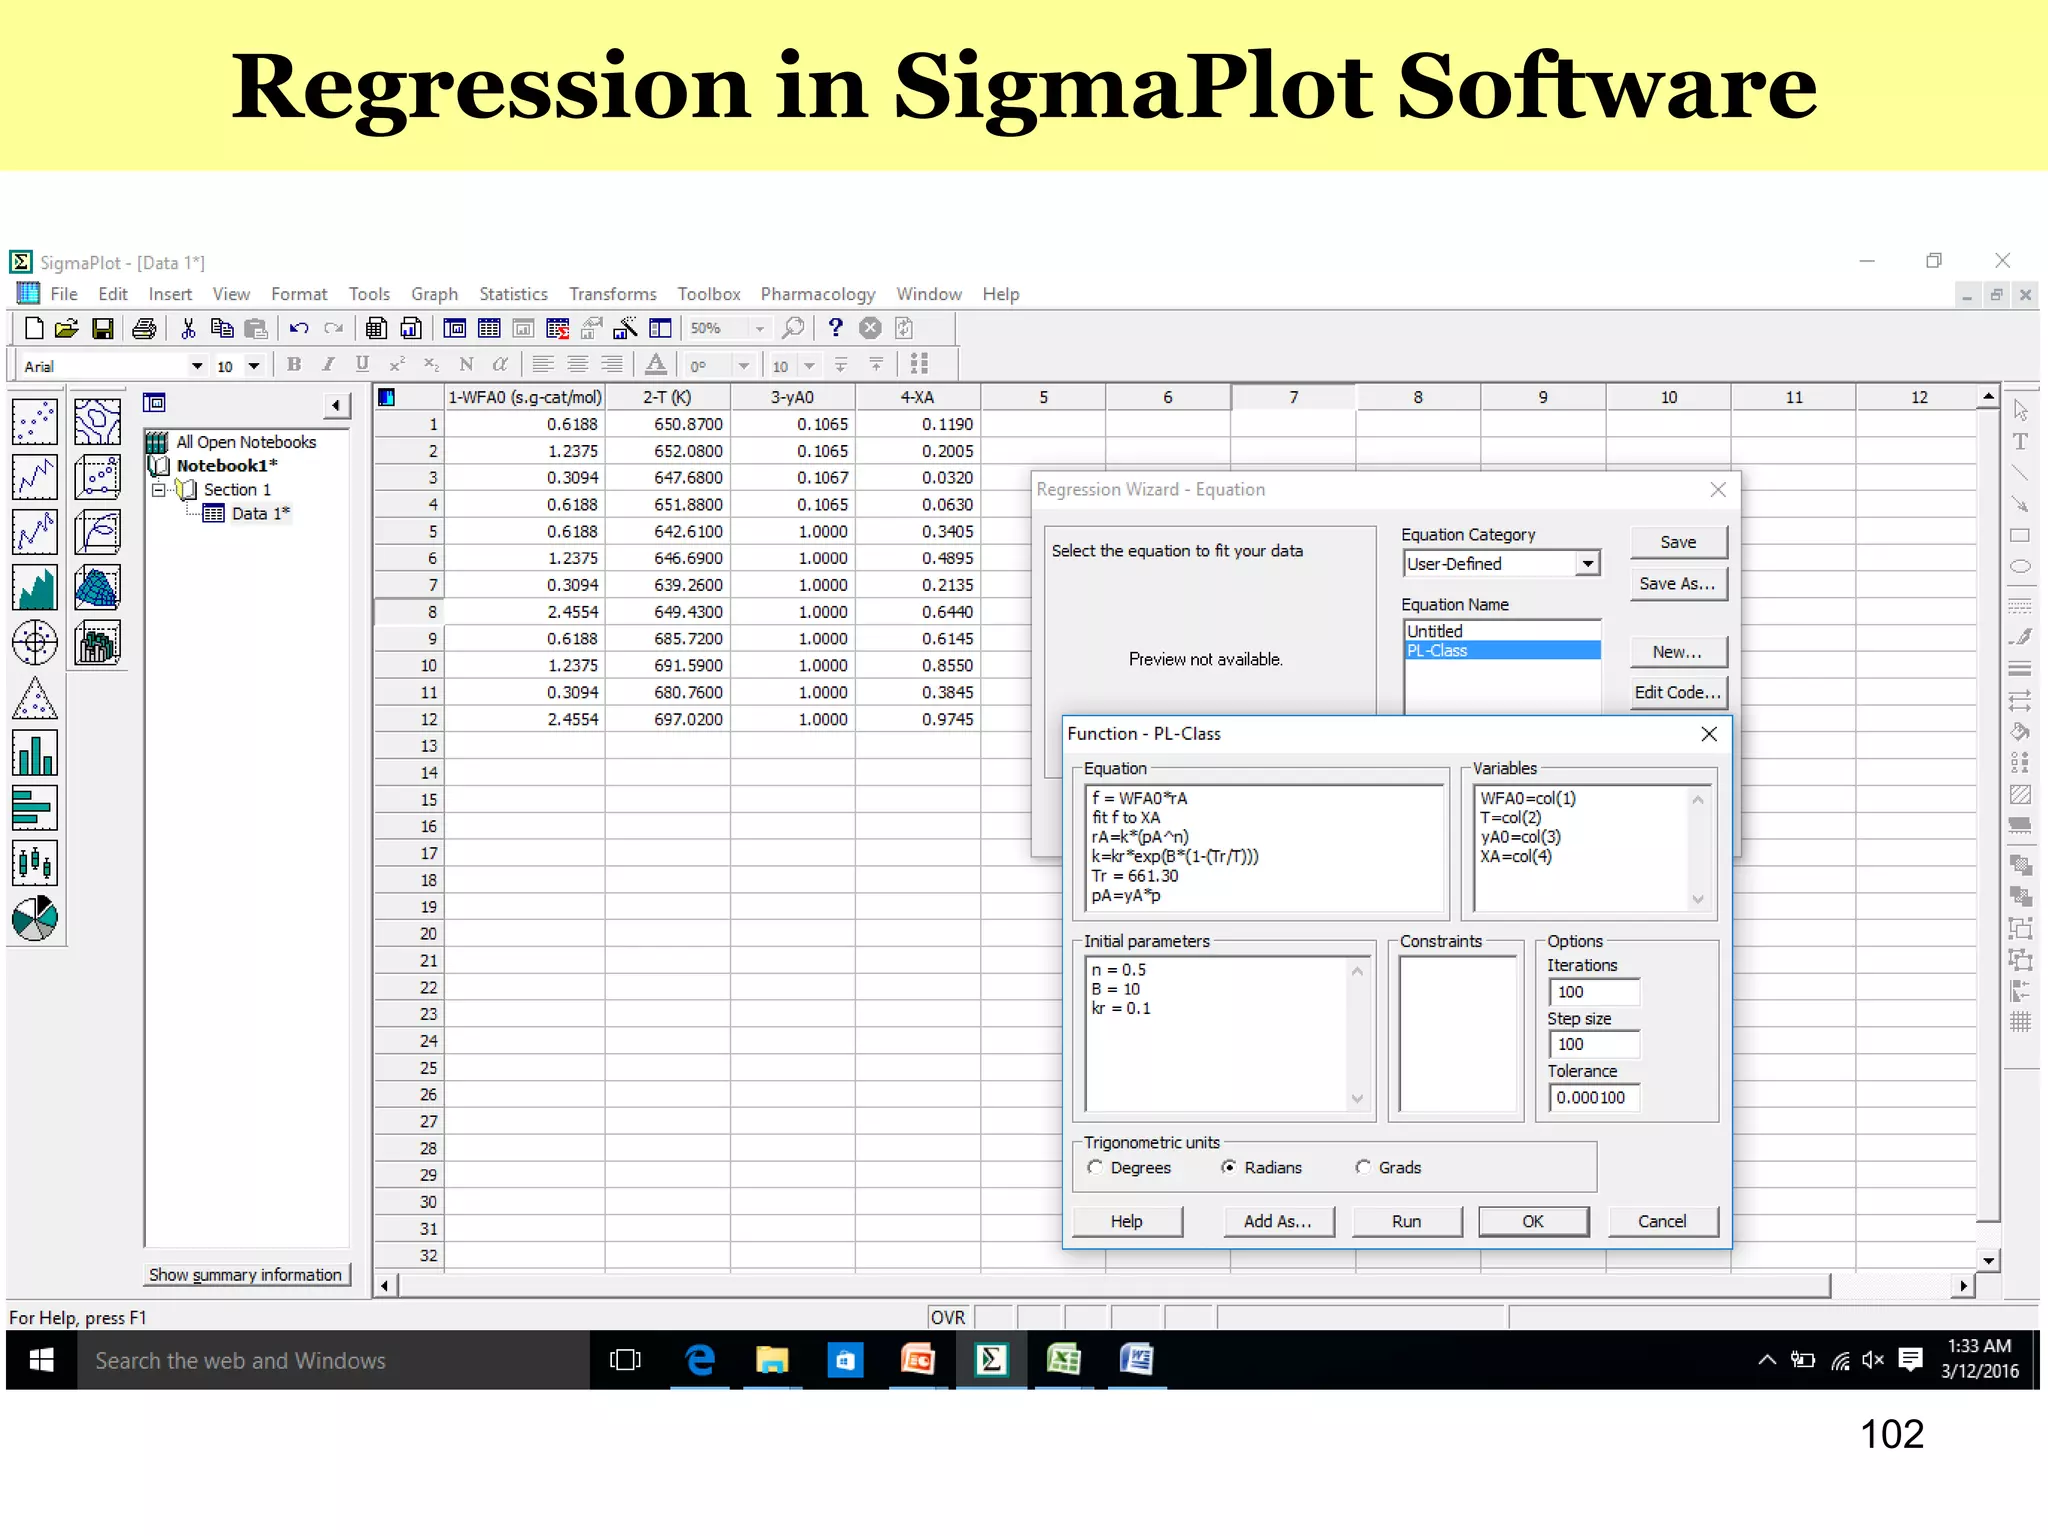Click the Print toolbar icon
The image size is (2048, 1536).
tap(144, 328)
